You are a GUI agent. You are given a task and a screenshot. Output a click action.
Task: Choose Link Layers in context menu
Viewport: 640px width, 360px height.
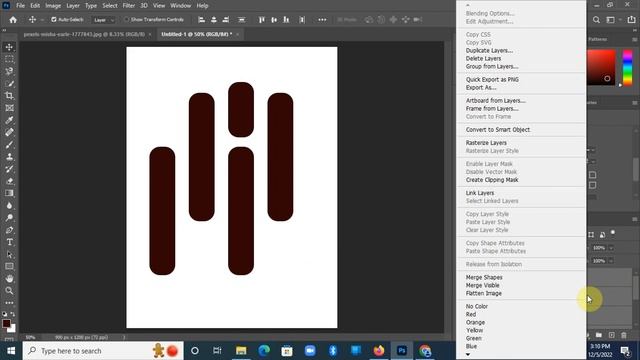pos(480,193)
